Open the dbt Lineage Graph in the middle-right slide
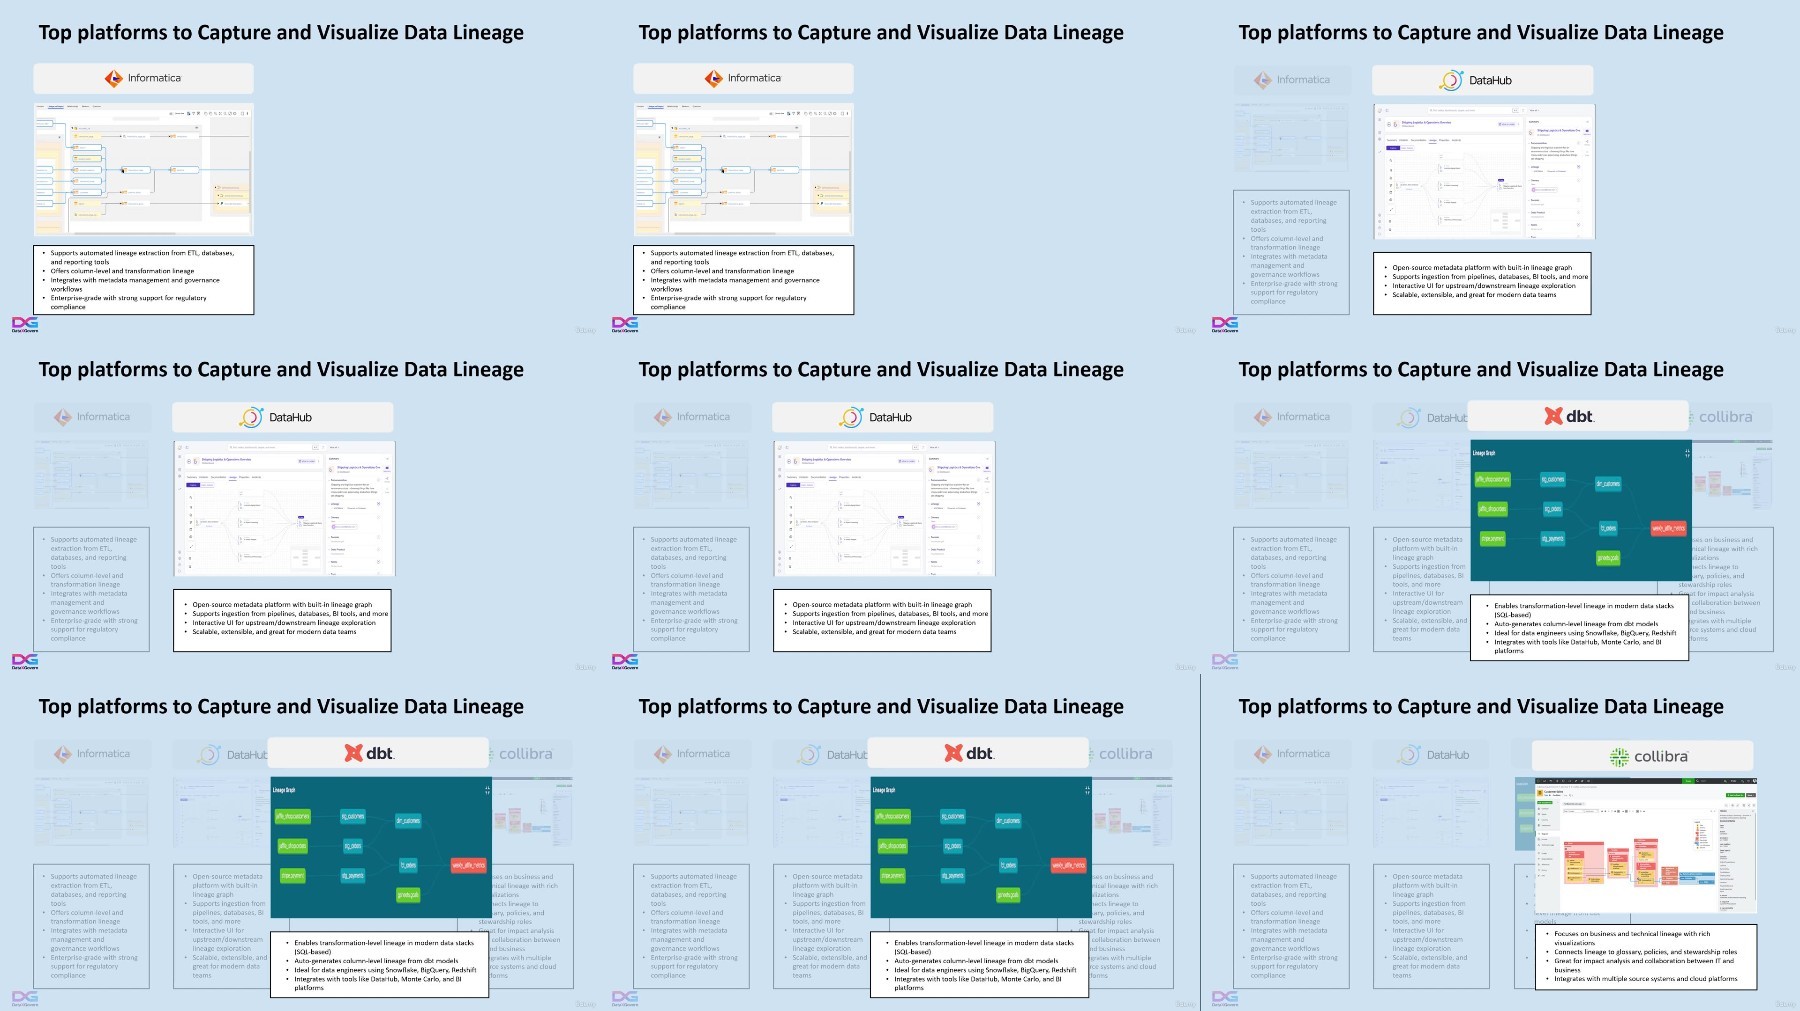1800x1011 pixels. pyautogui.click(x=1581, y=510)
